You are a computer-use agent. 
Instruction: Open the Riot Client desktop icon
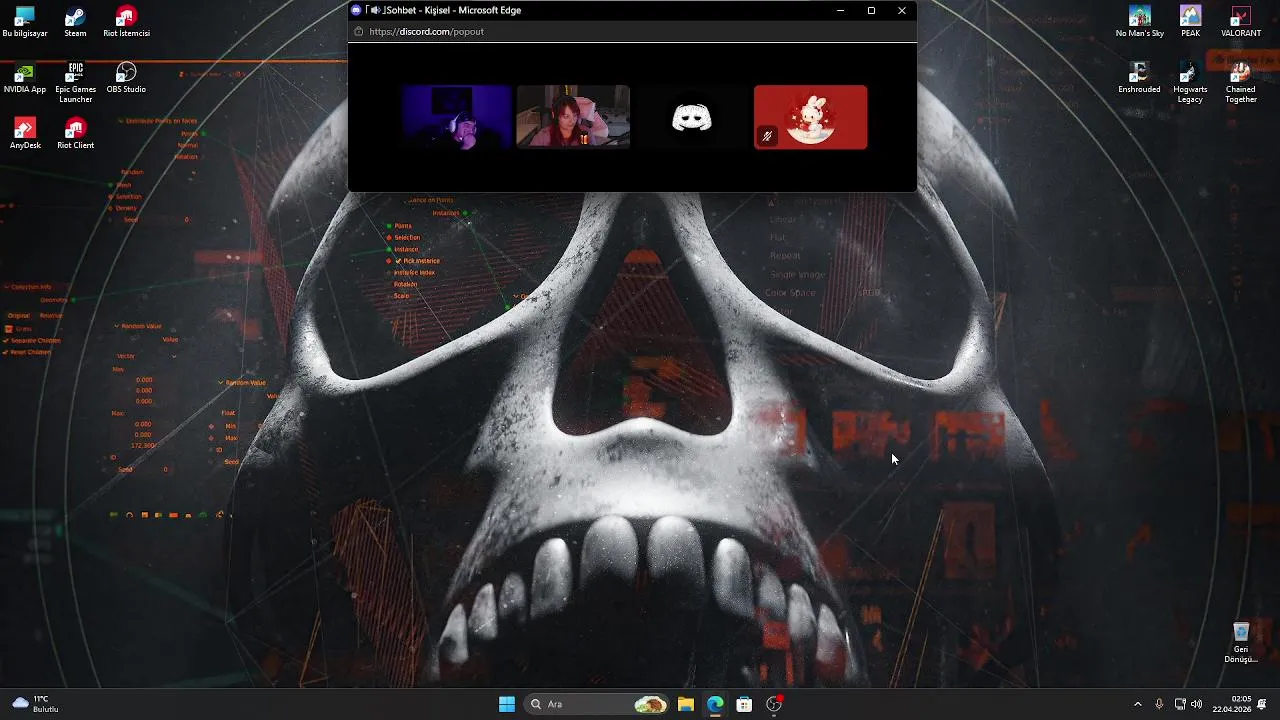coord(75,134)
